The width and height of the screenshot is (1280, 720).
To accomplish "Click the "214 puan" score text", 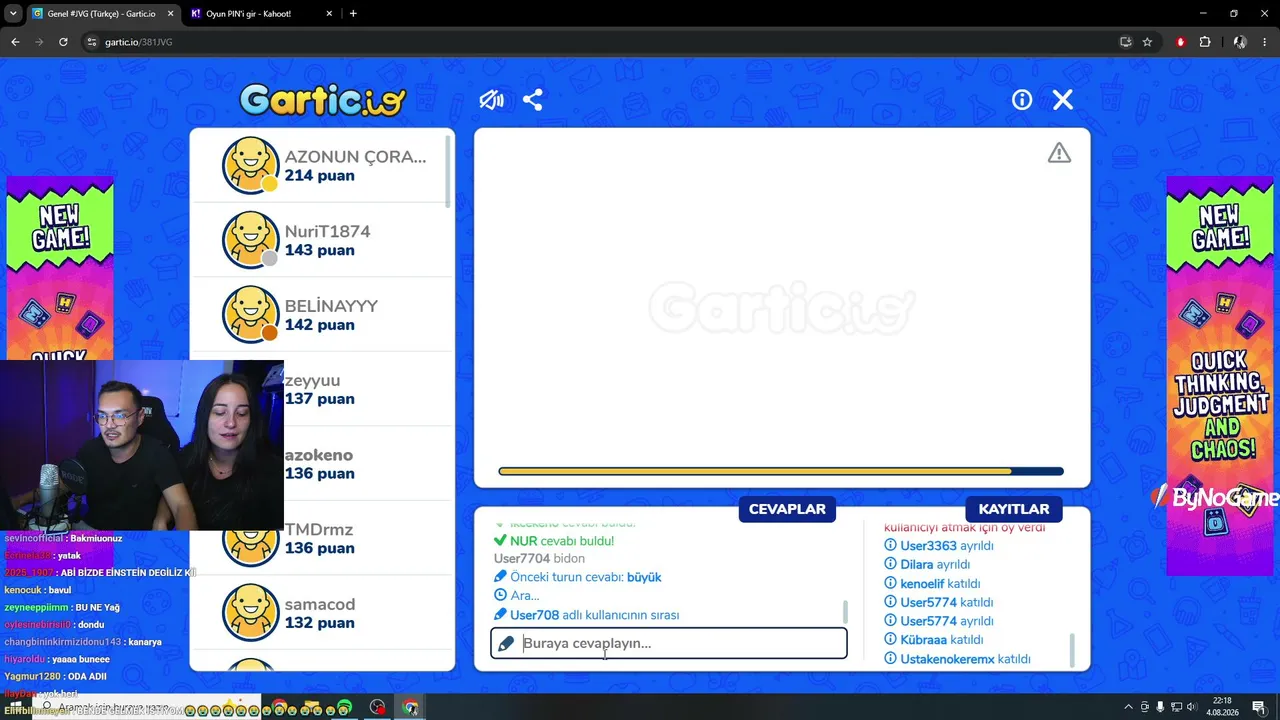I will (319, 176).
